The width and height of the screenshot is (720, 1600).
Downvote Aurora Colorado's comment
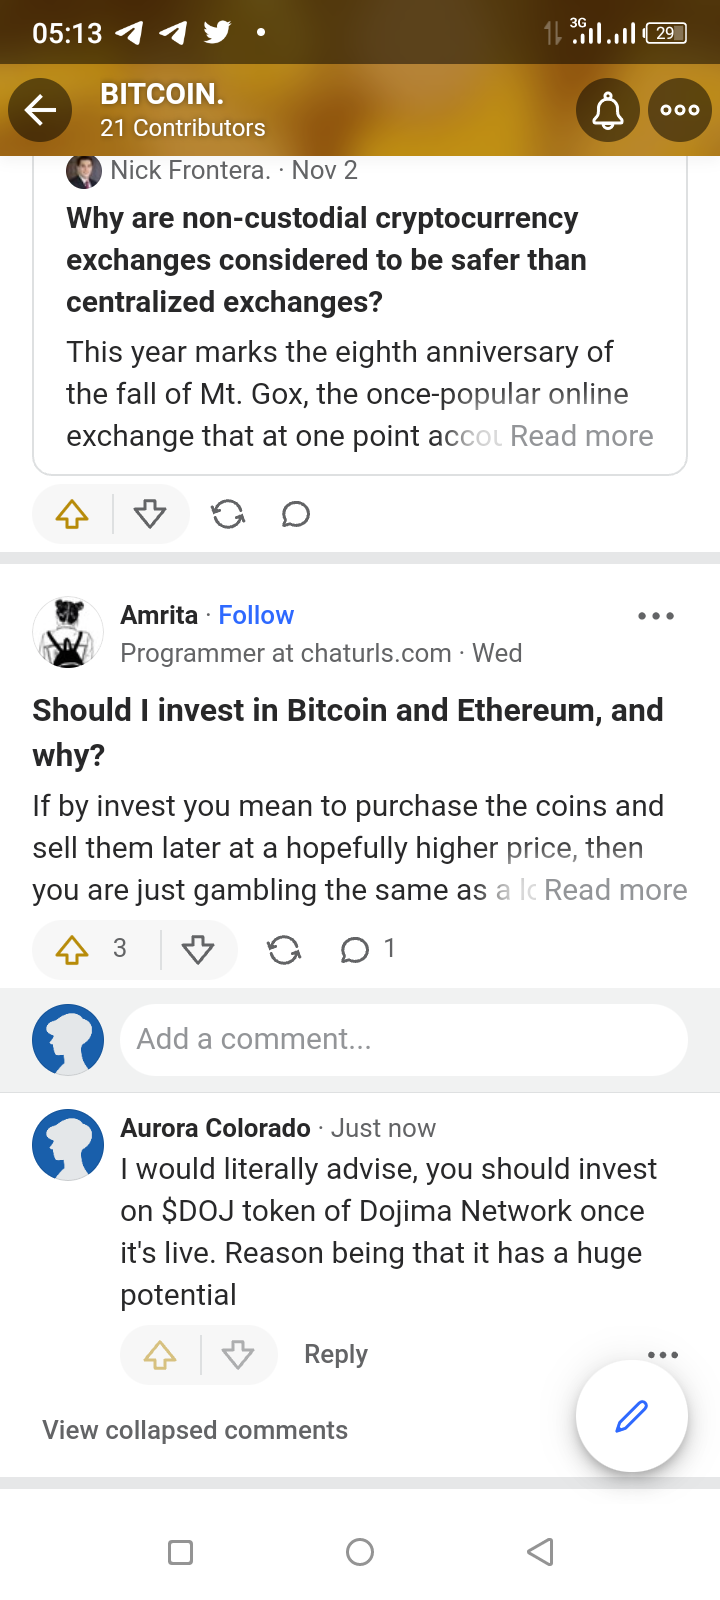(238, 1355)
